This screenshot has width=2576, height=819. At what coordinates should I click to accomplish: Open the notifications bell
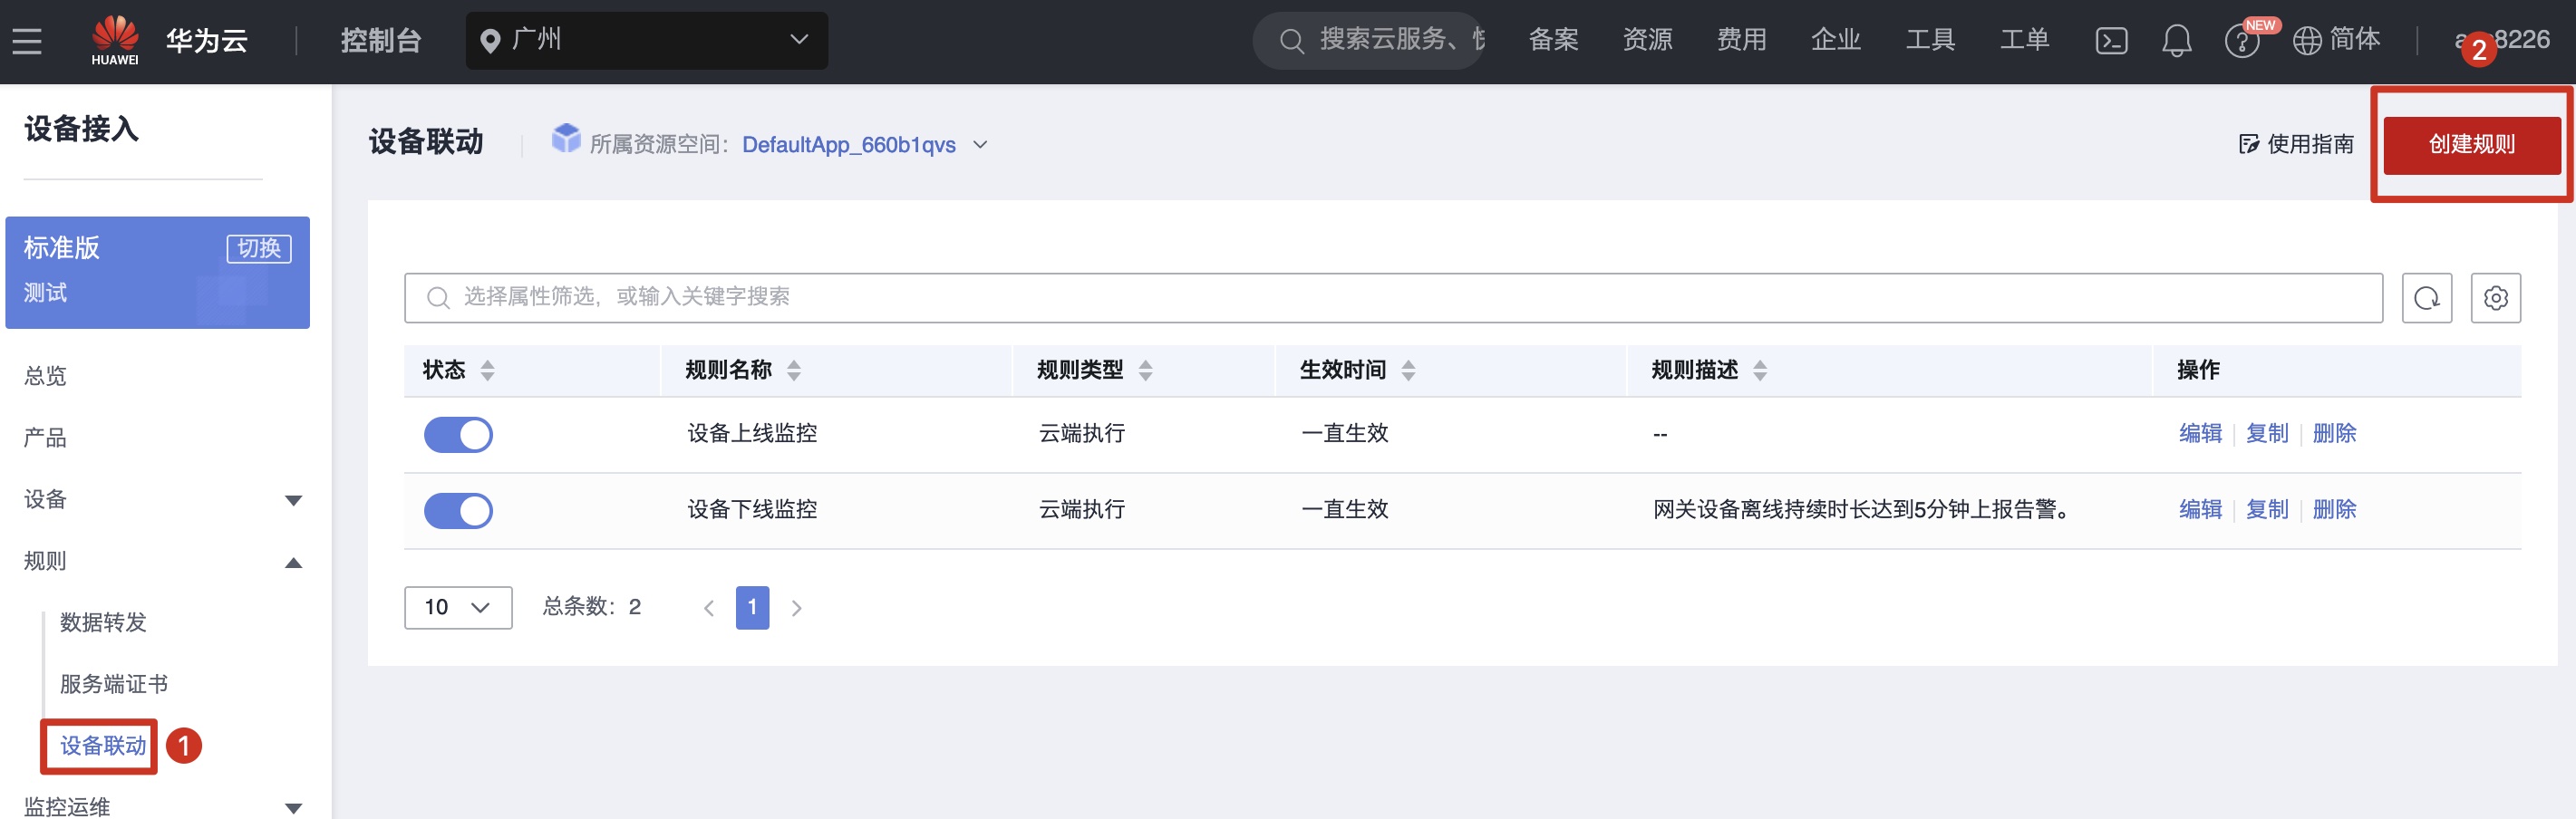coord(2176,41)
